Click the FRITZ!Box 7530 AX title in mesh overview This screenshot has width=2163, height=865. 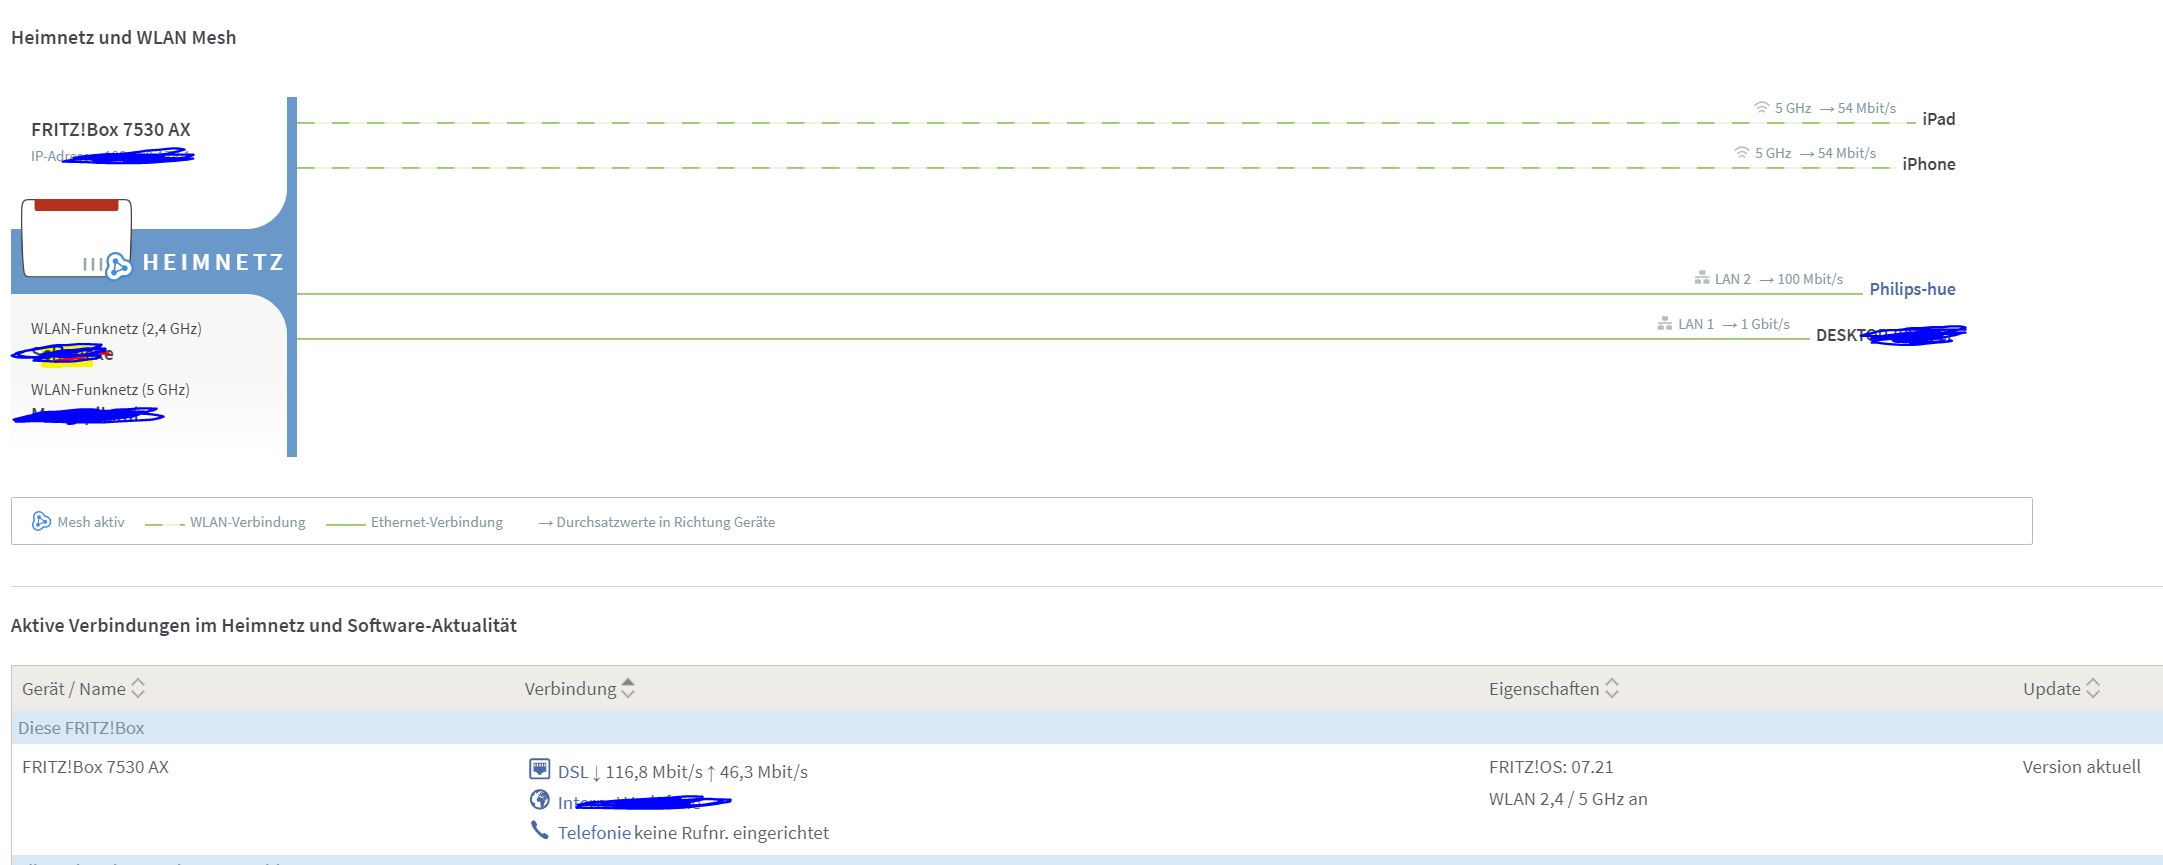pyautogui.click(x=111, y=130)
